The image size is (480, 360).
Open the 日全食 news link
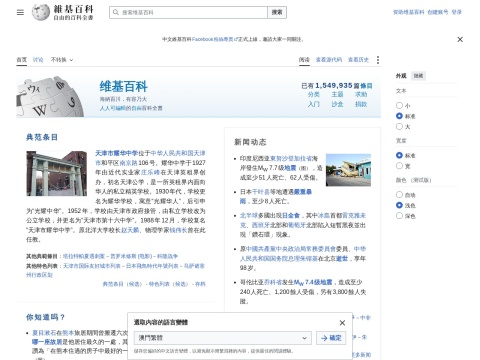coord(291,215)
